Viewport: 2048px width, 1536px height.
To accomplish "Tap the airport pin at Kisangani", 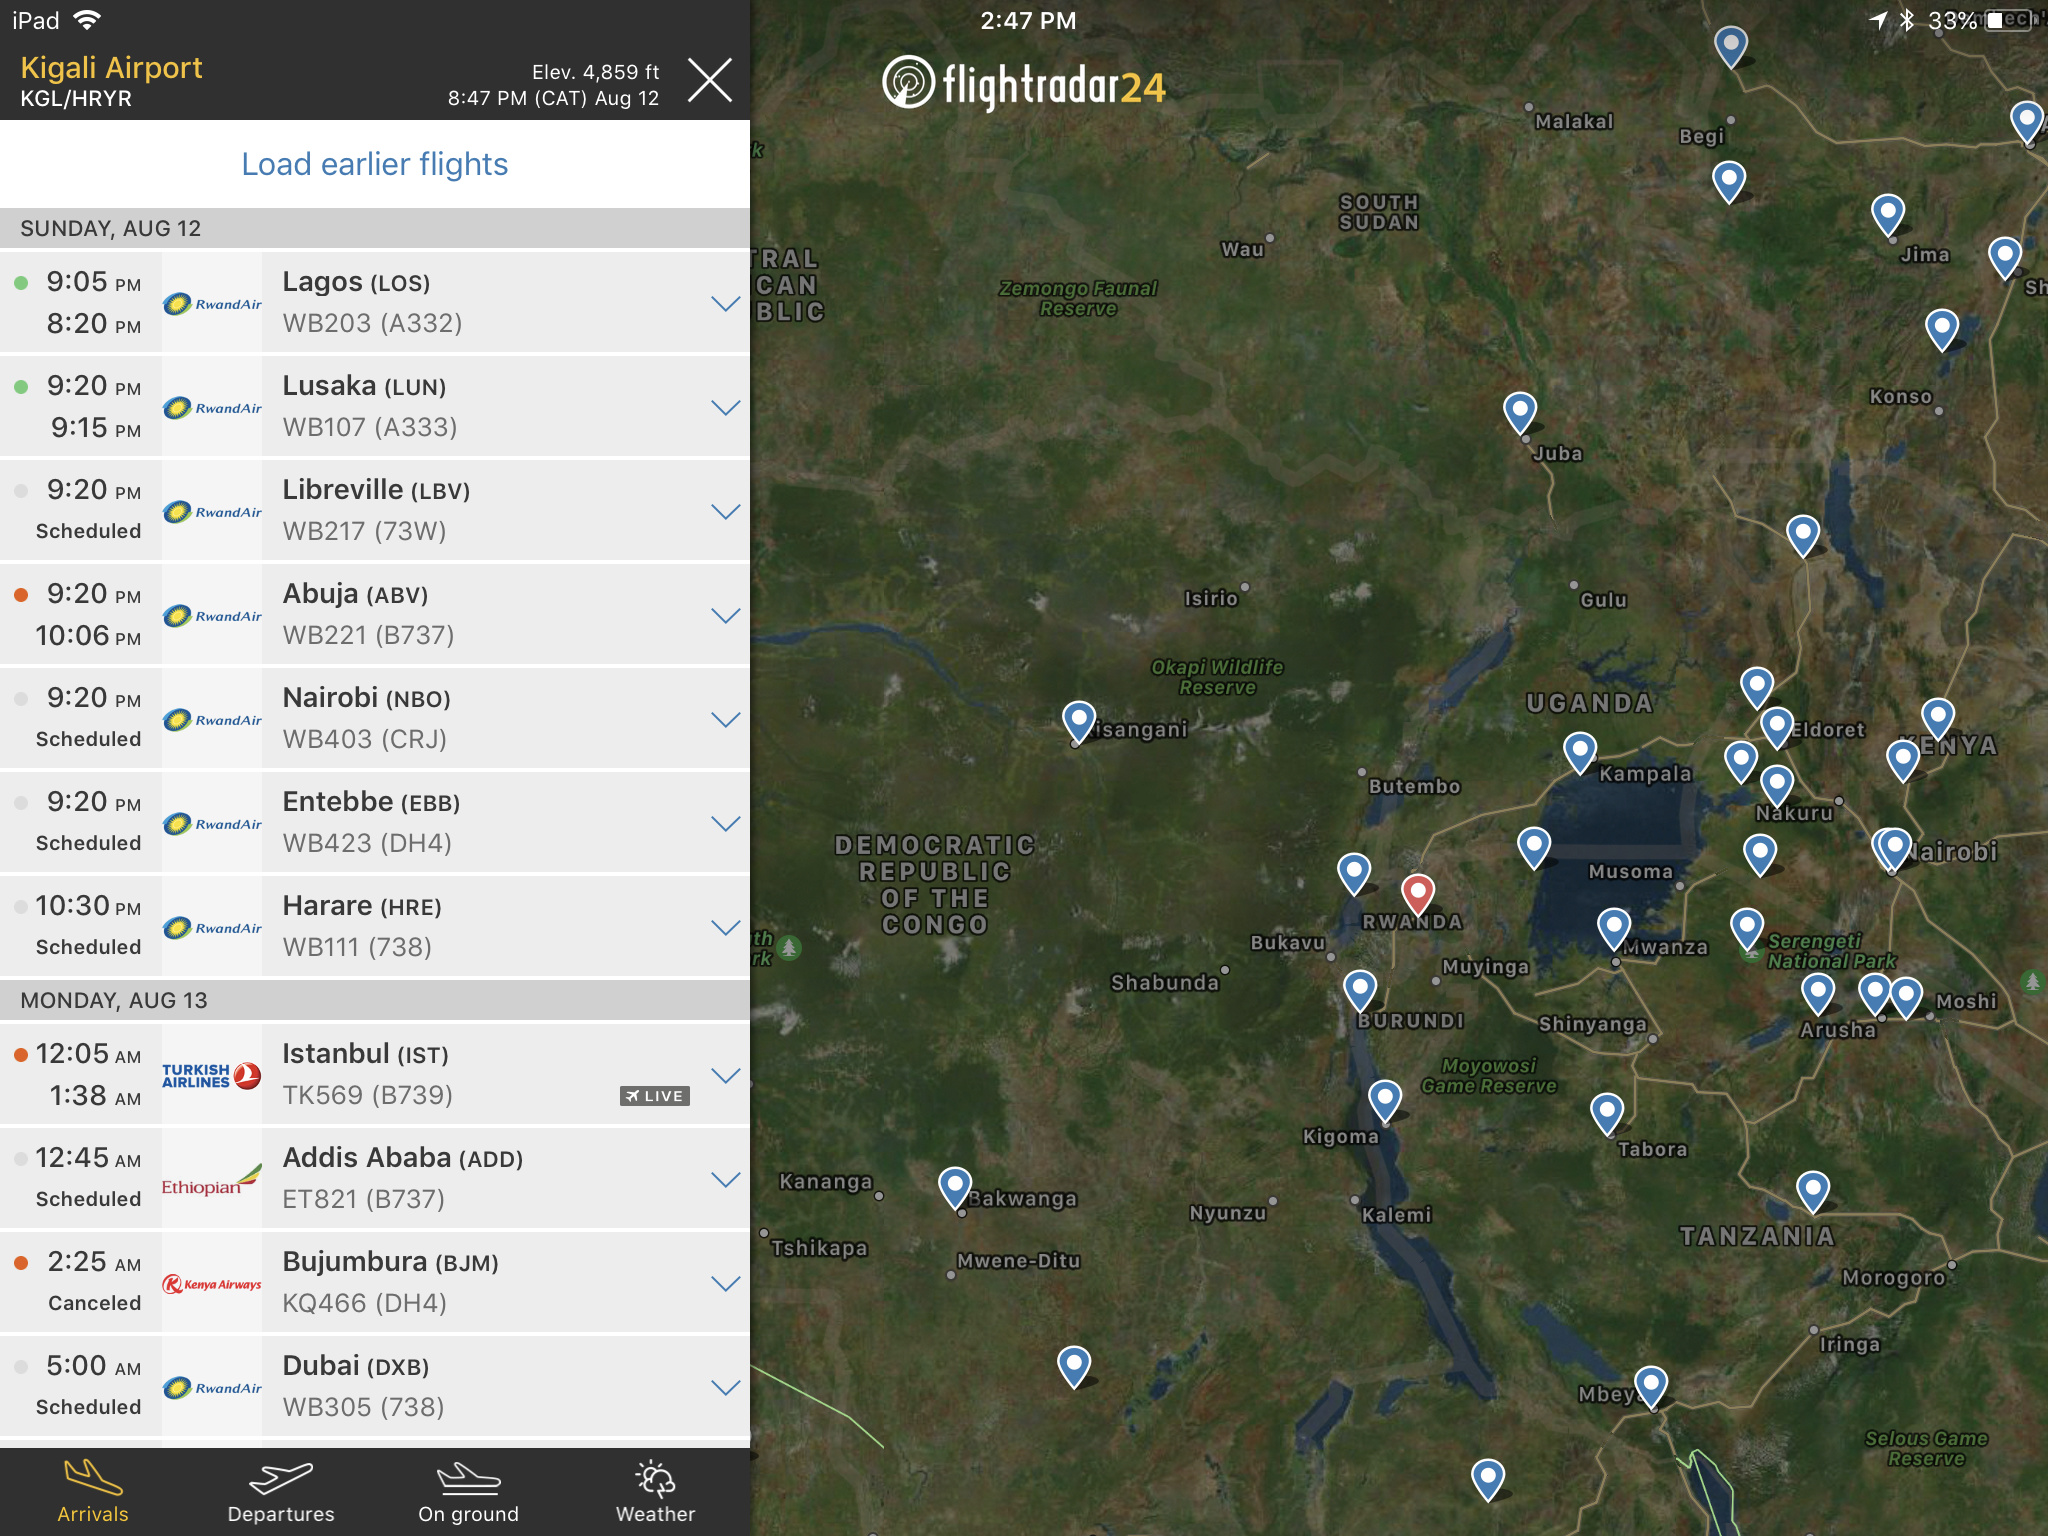I will click(1078, 719).
